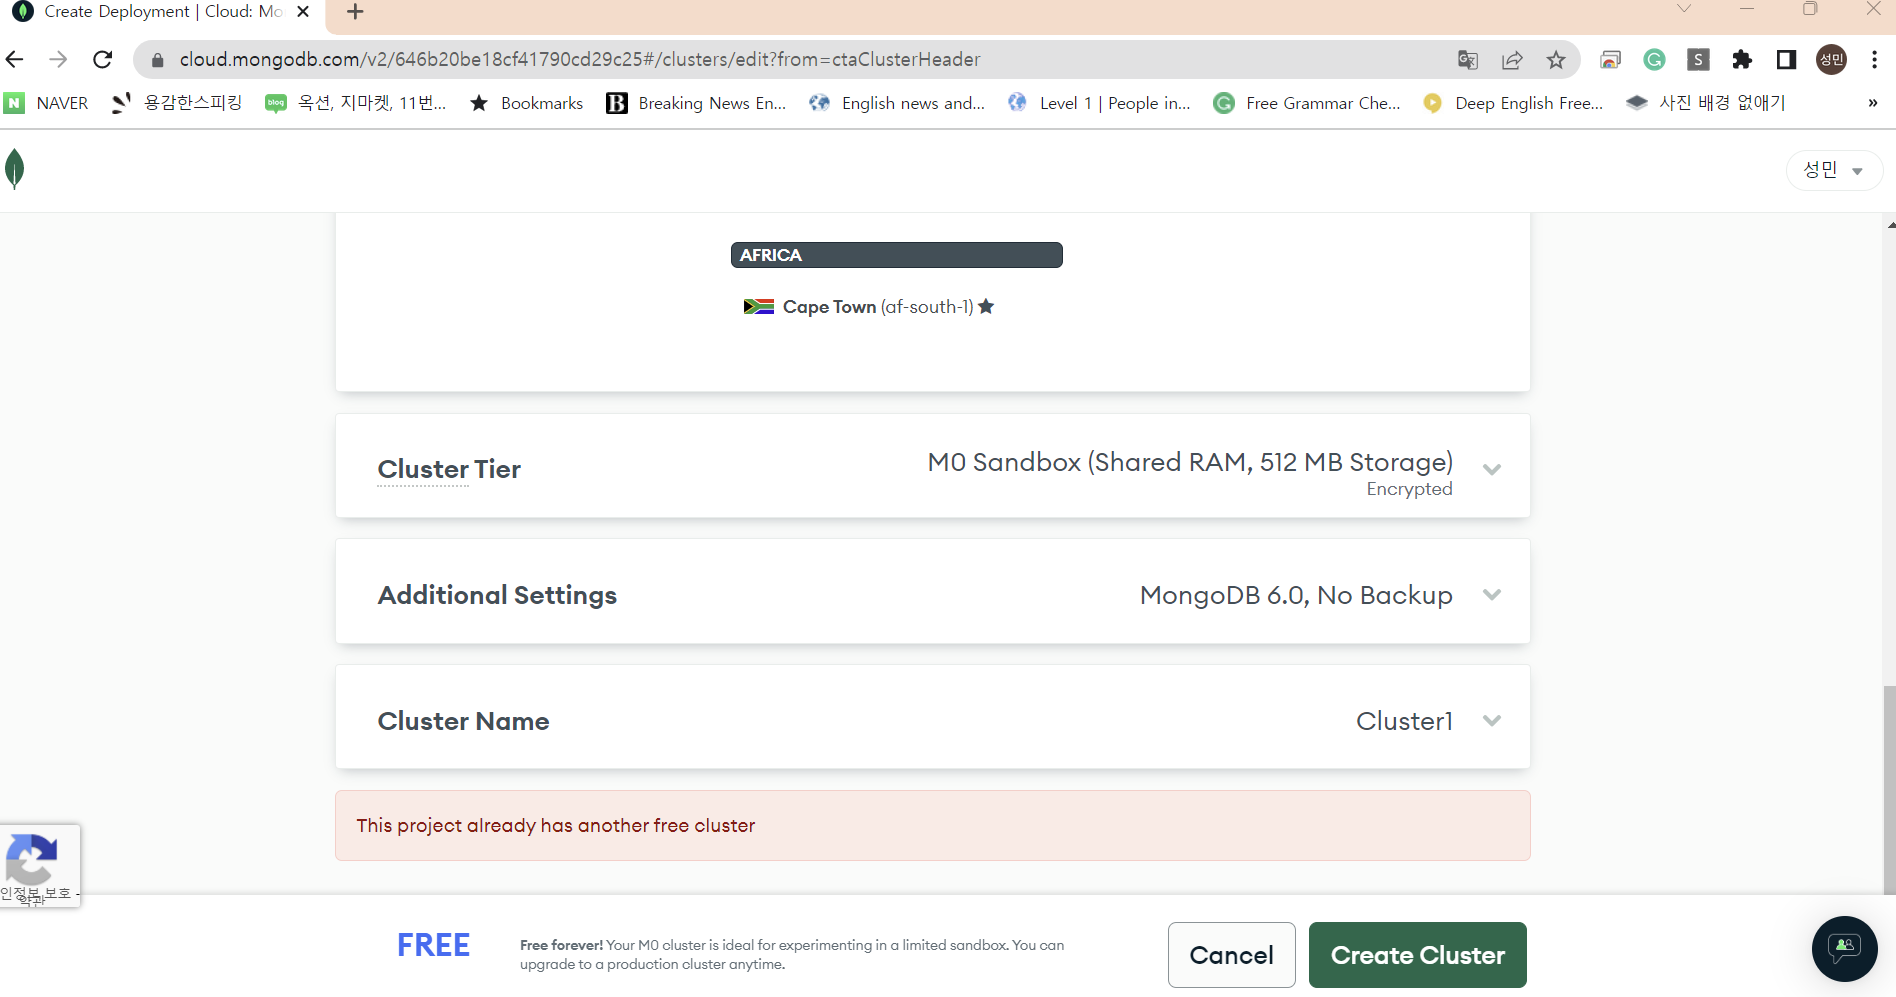
Task: Open the Chrome profile avatar
Action: [x=1832, y=60]
